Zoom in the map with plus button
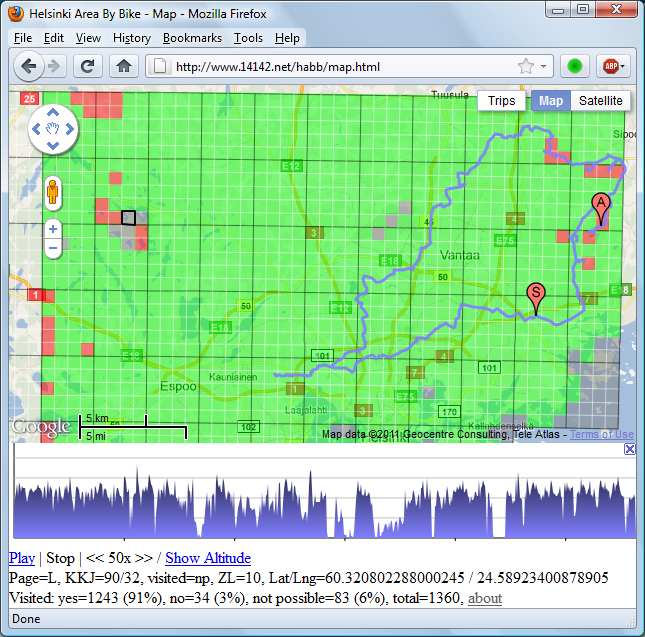 [53, 229]
